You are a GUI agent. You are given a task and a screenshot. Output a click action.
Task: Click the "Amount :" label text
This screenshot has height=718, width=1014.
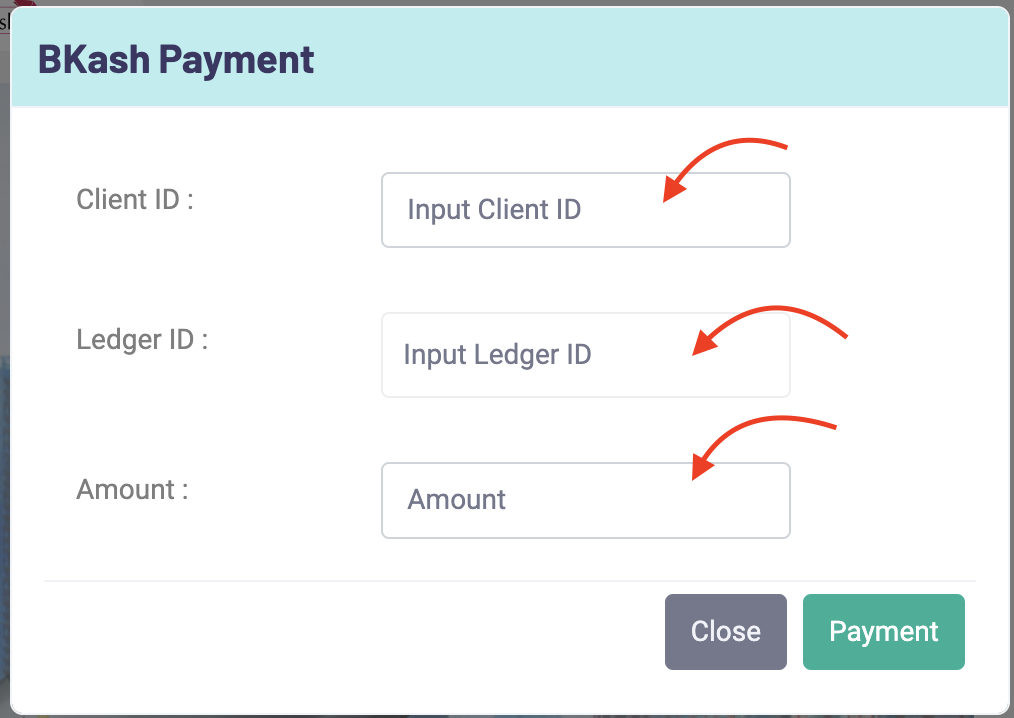[132, 490]
